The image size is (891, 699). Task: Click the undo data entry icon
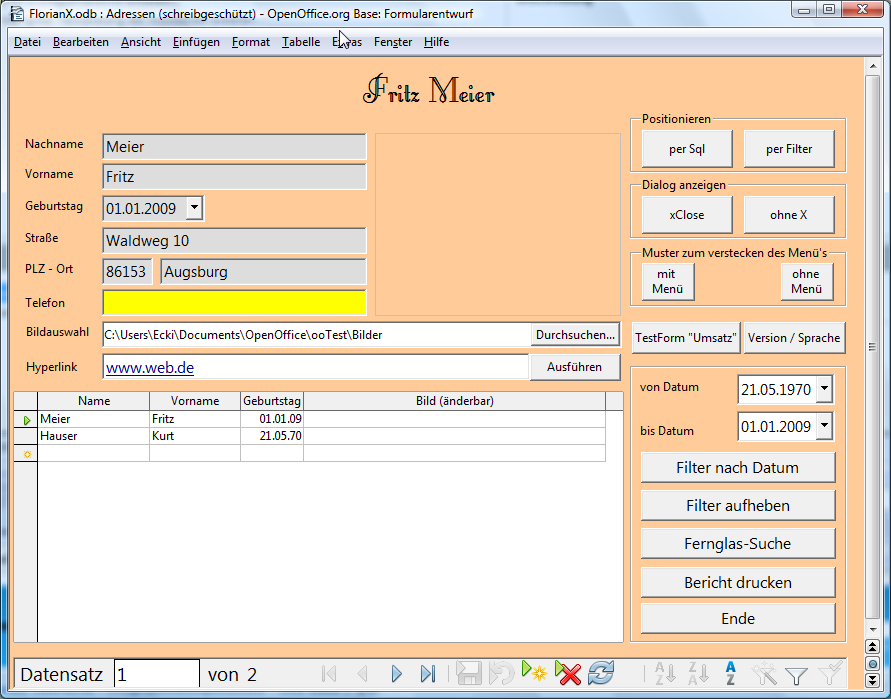pyautogui.click(x=502, y=673)
